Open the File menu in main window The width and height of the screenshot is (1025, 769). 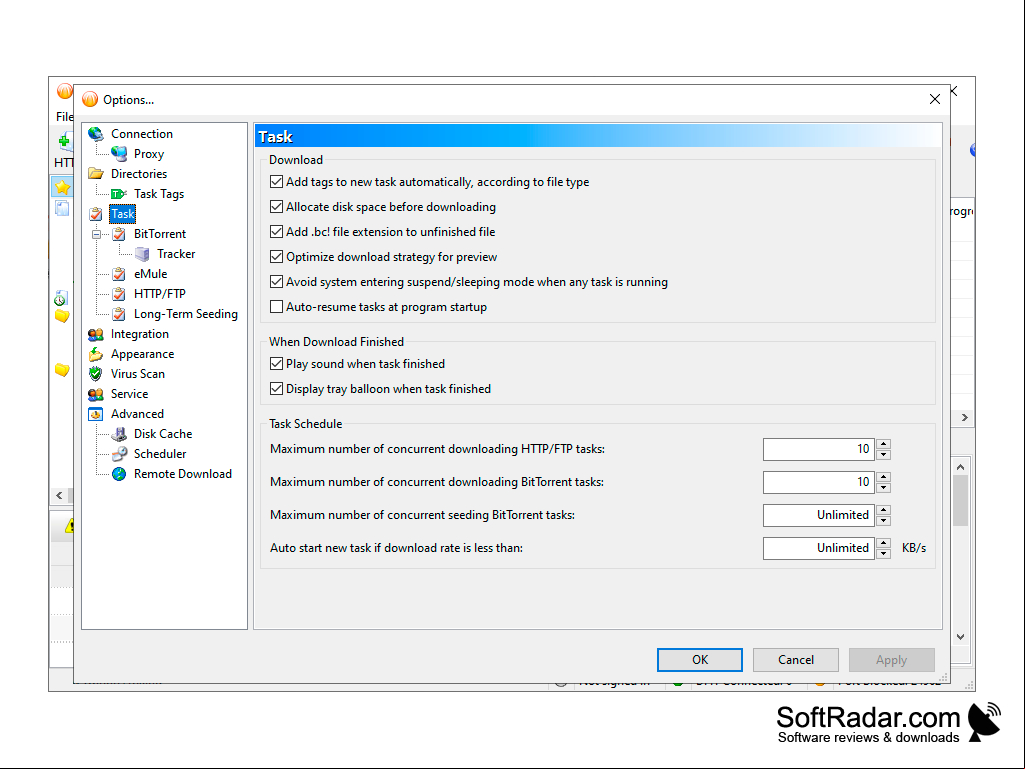pyautogui.click(x=64, y=116)
